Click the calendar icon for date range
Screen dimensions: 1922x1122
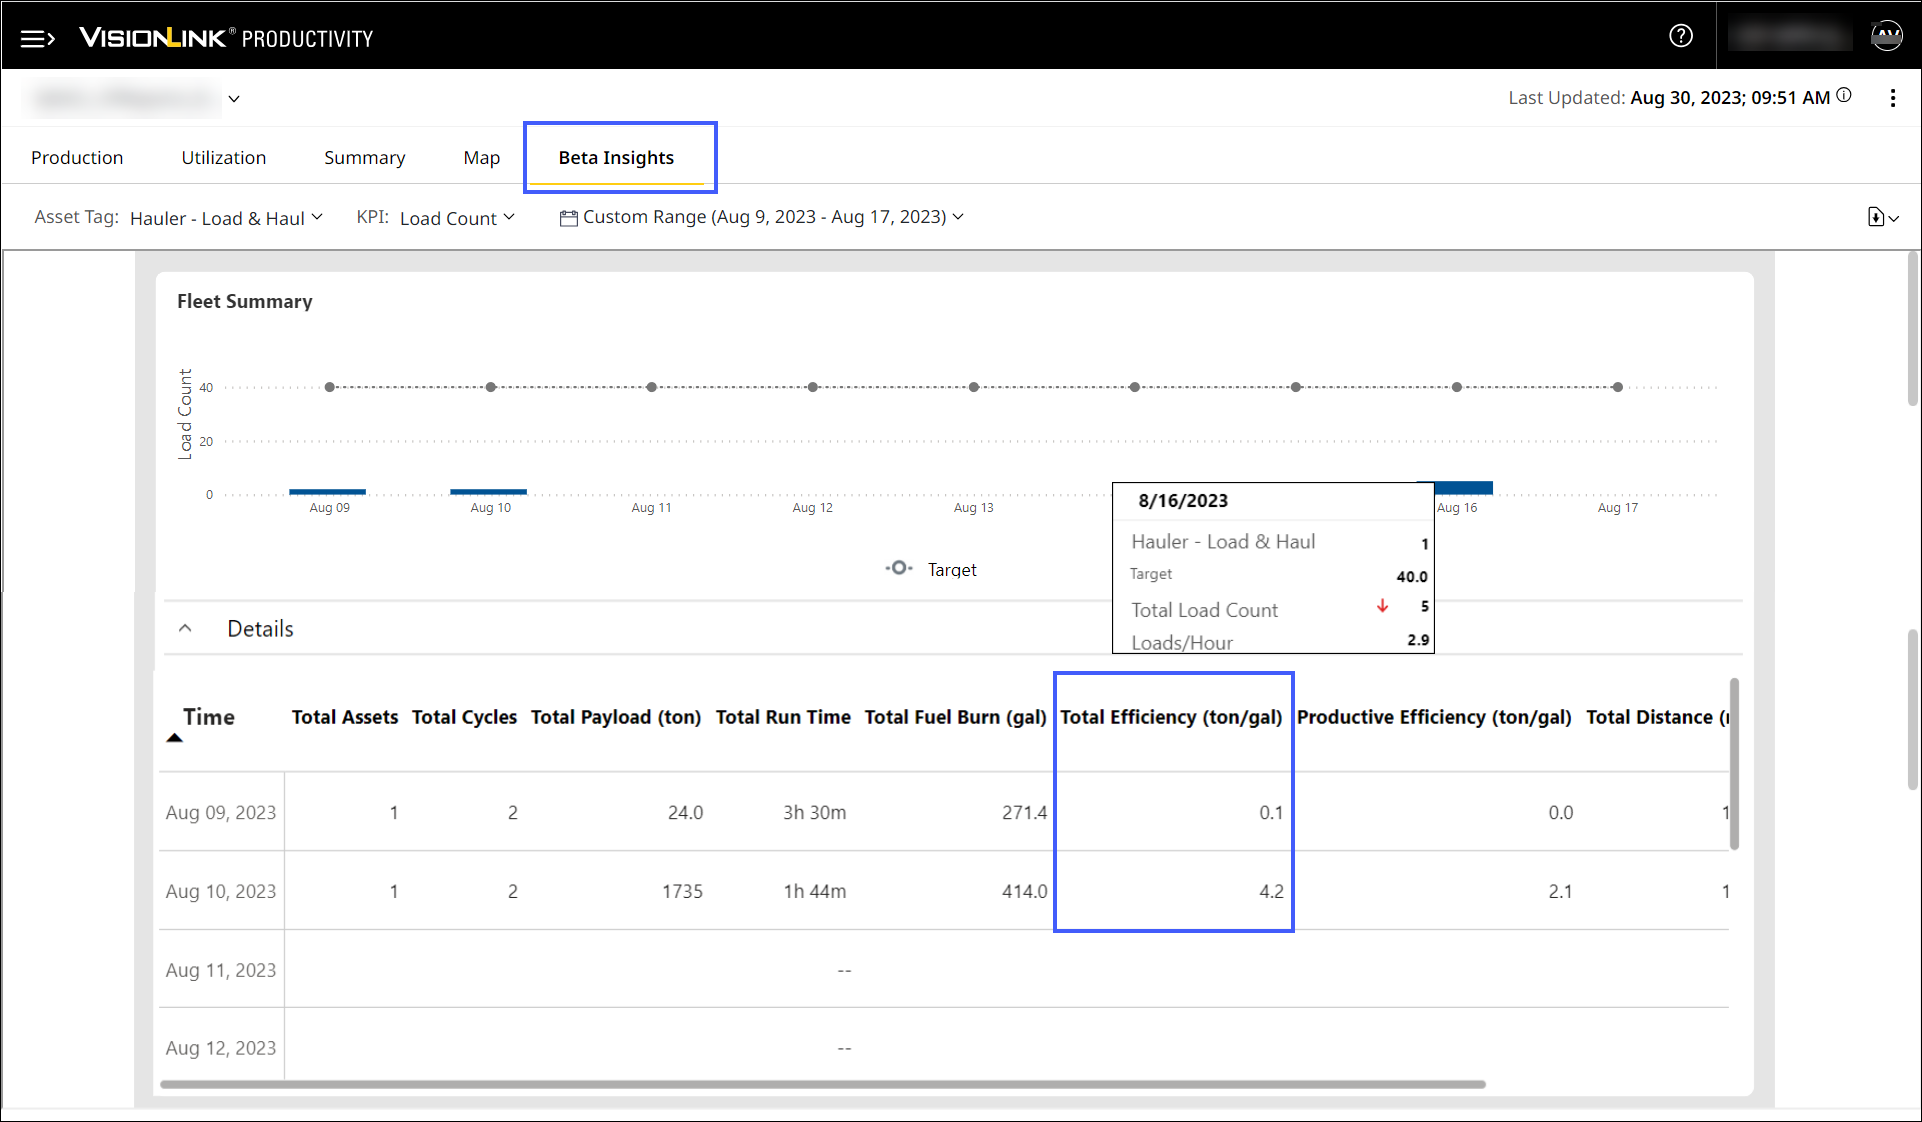(568, 218)
